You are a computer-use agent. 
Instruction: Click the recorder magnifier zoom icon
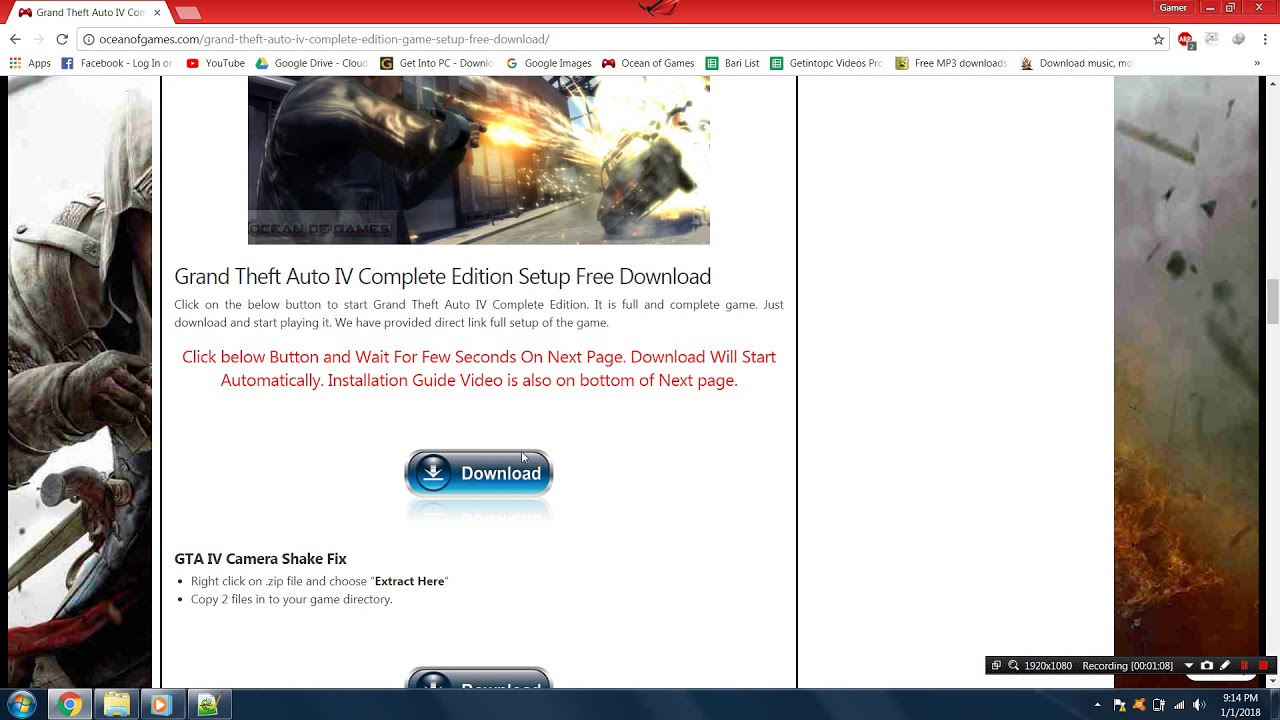1013,665
